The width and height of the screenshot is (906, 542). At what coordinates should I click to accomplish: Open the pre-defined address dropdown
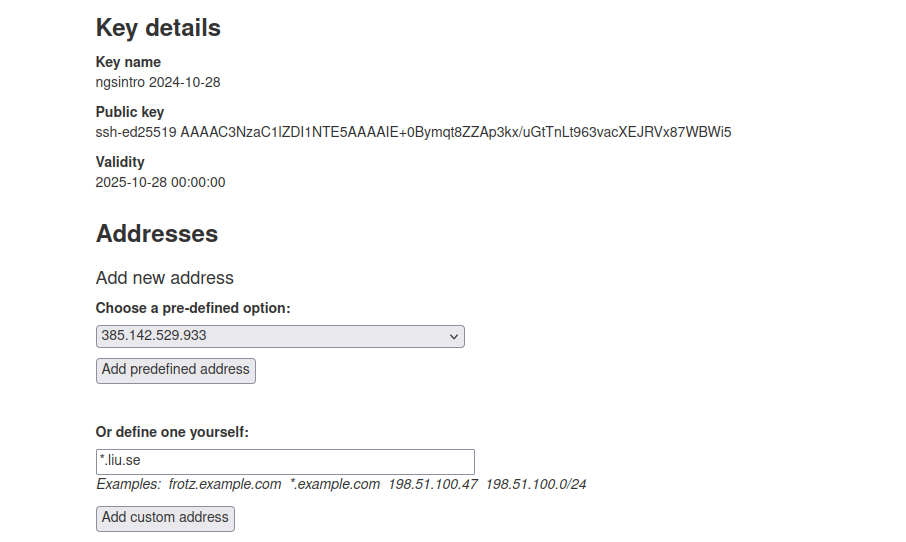coord(280,336)
